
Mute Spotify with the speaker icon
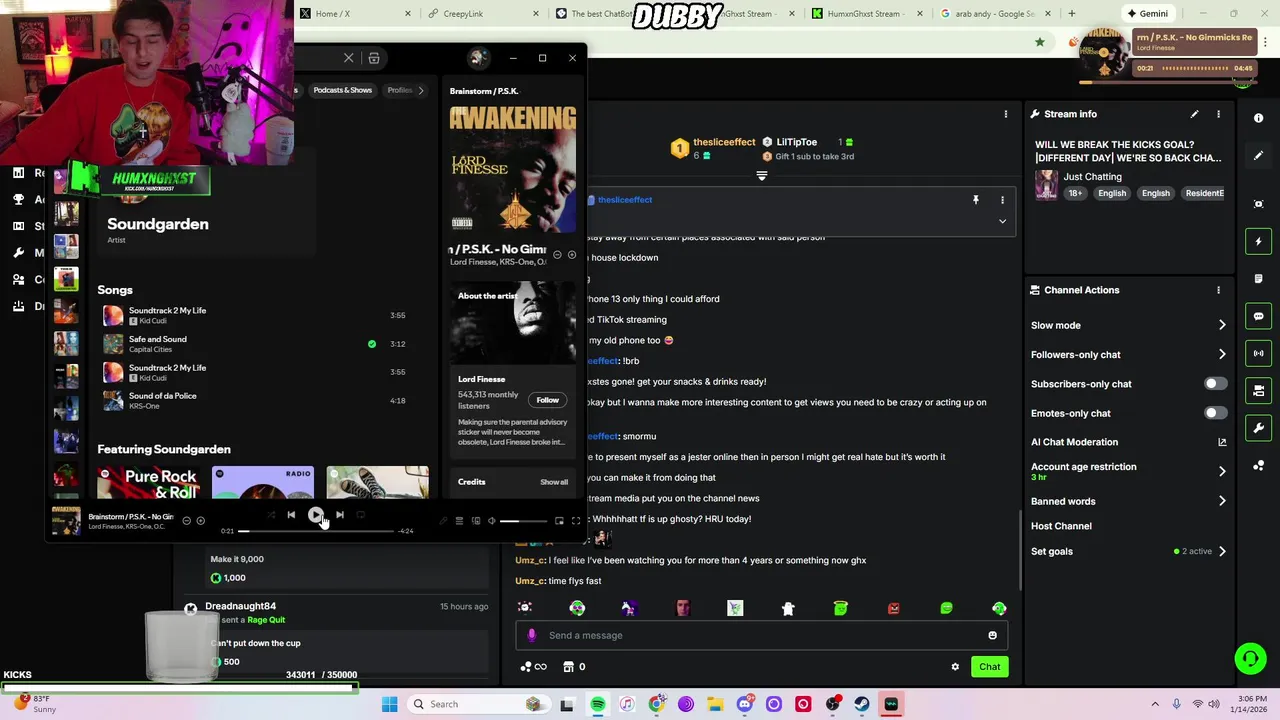491,521
